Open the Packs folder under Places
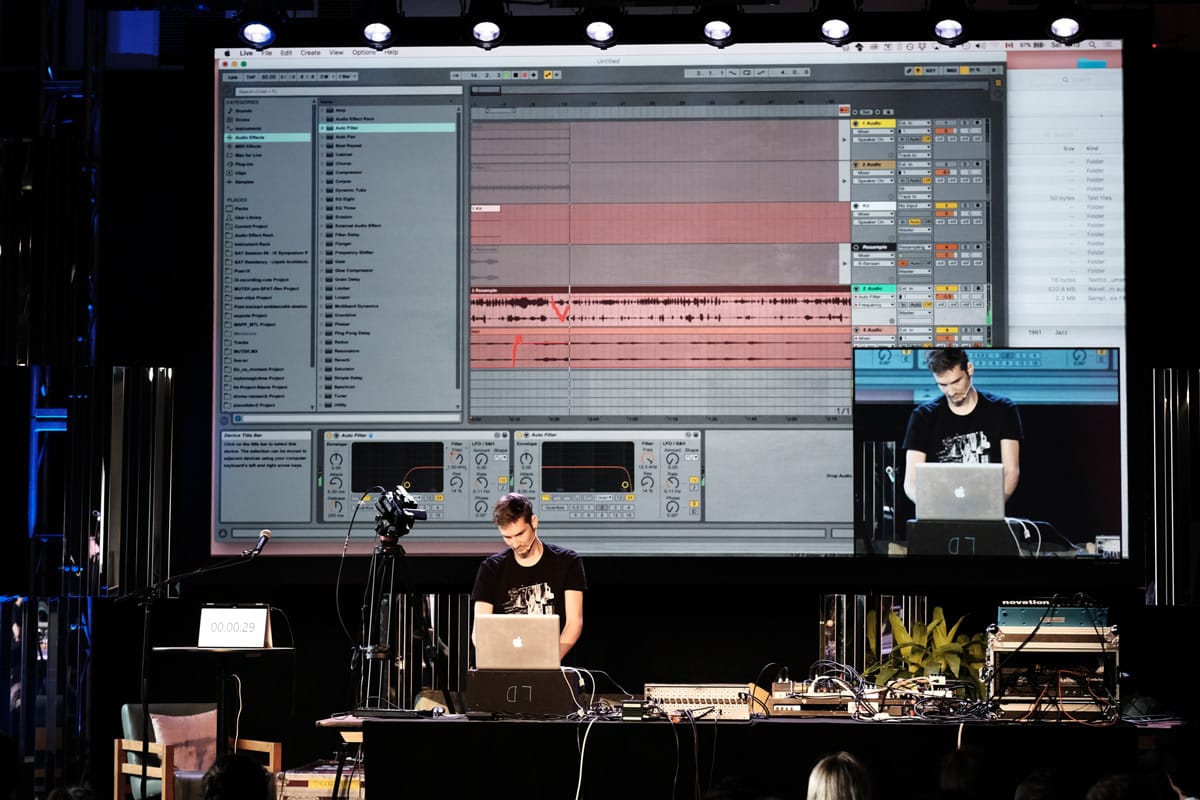Image resolution: width=1200 pixels, height=800 pixels. point(241,208)
